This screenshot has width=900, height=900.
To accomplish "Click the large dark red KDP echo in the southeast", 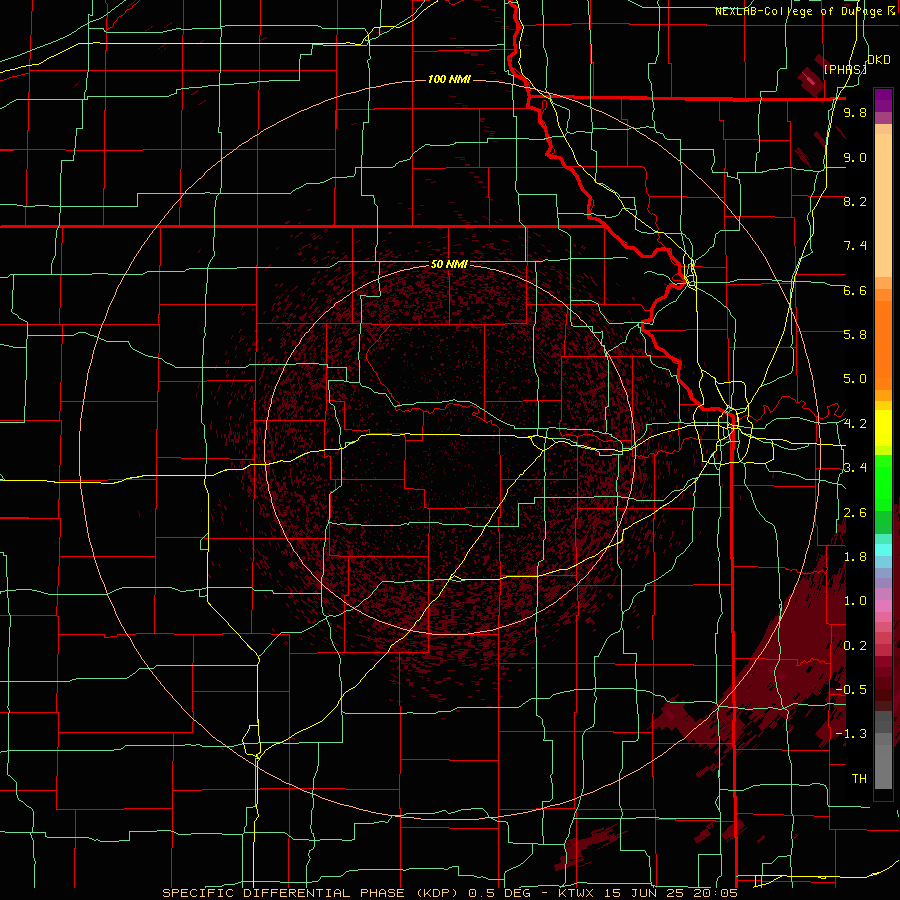I will click(x=798, y=654).
